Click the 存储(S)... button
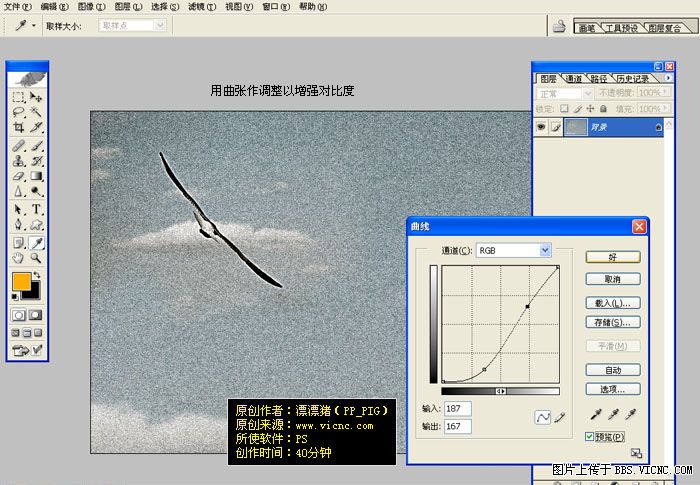The width and height of the screenshot is (700, 485). 613,322
